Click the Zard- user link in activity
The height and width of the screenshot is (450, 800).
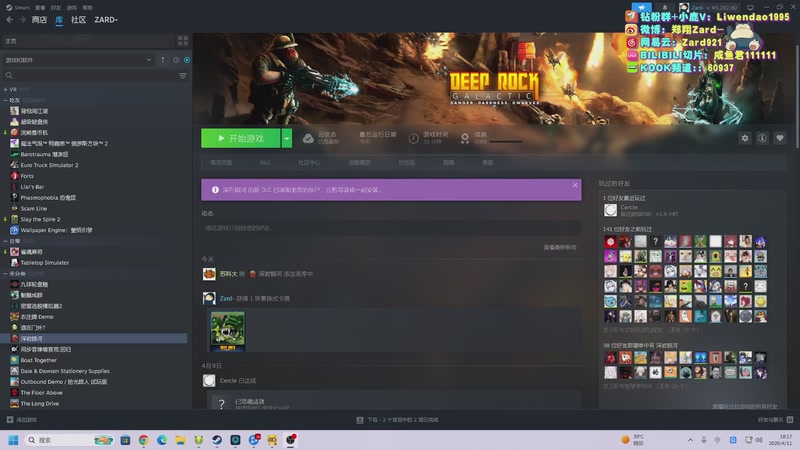227,298
